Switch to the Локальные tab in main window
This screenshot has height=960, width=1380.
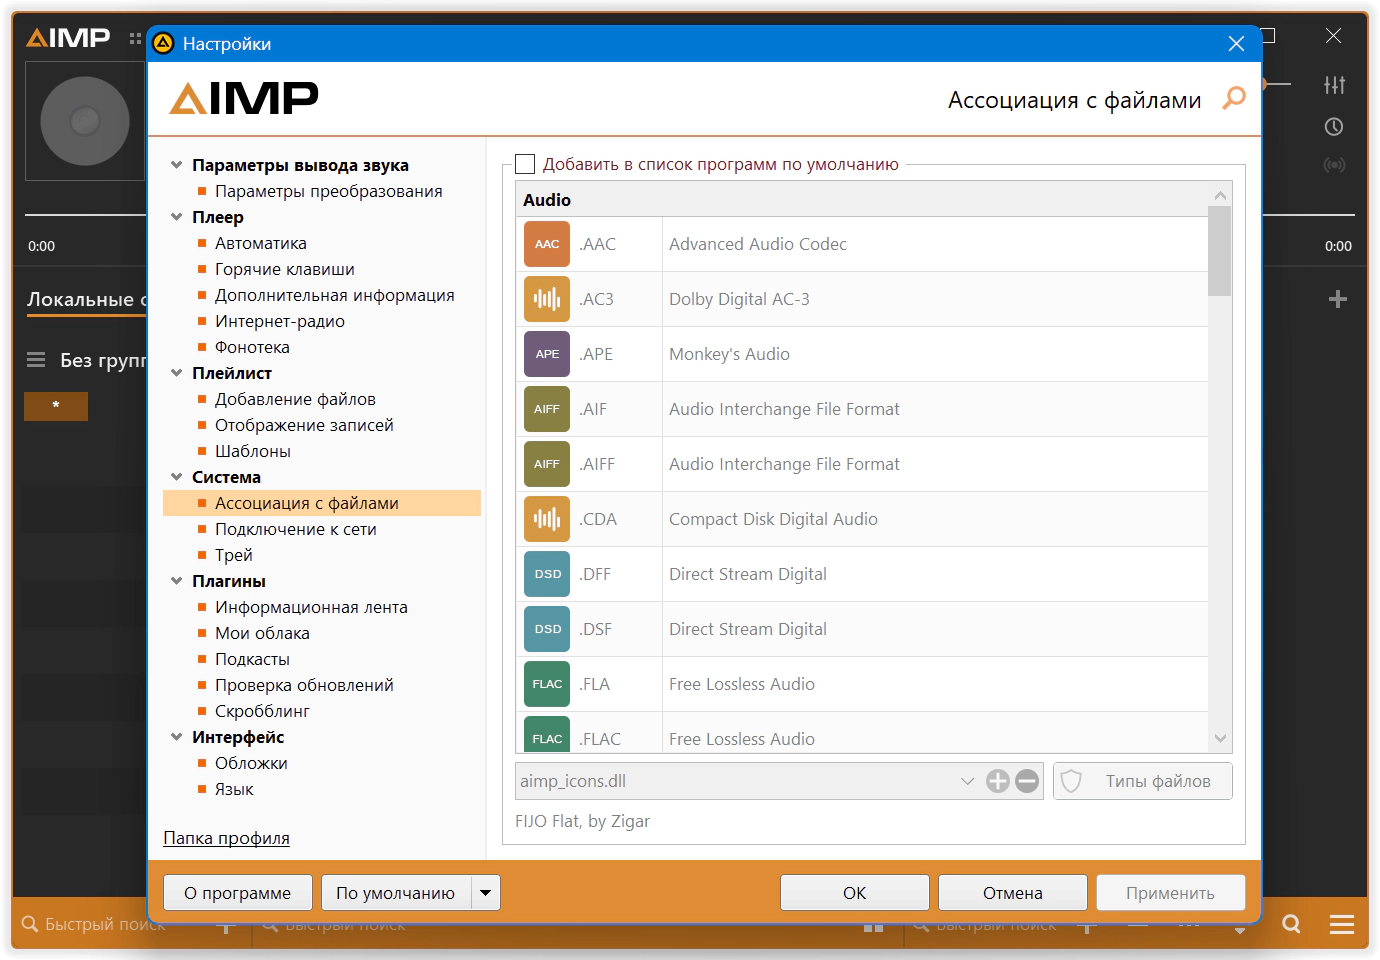pos(87,299)
